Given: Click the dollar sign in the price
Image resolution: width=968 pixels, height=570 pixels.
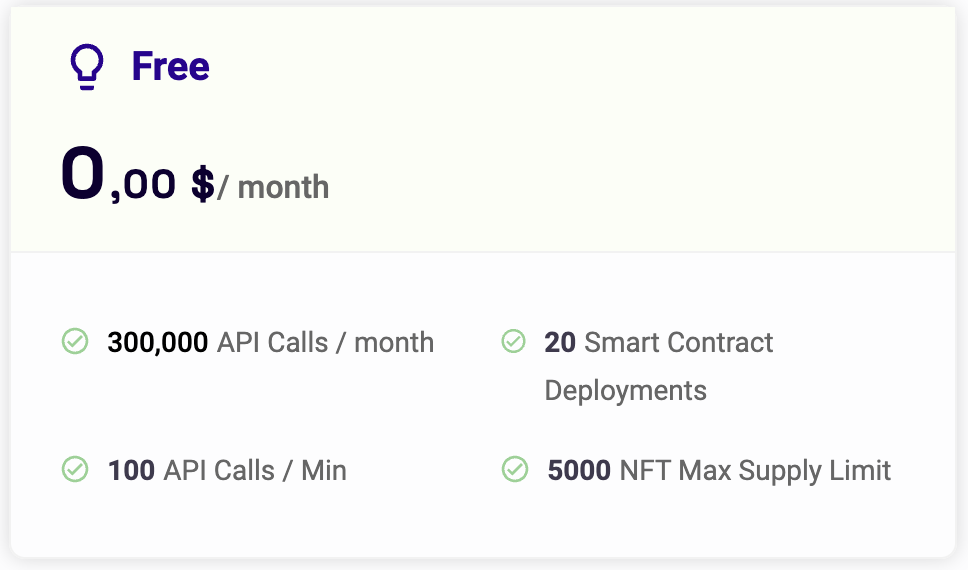Looking at the screenshot, I should [x=202, y=184].
